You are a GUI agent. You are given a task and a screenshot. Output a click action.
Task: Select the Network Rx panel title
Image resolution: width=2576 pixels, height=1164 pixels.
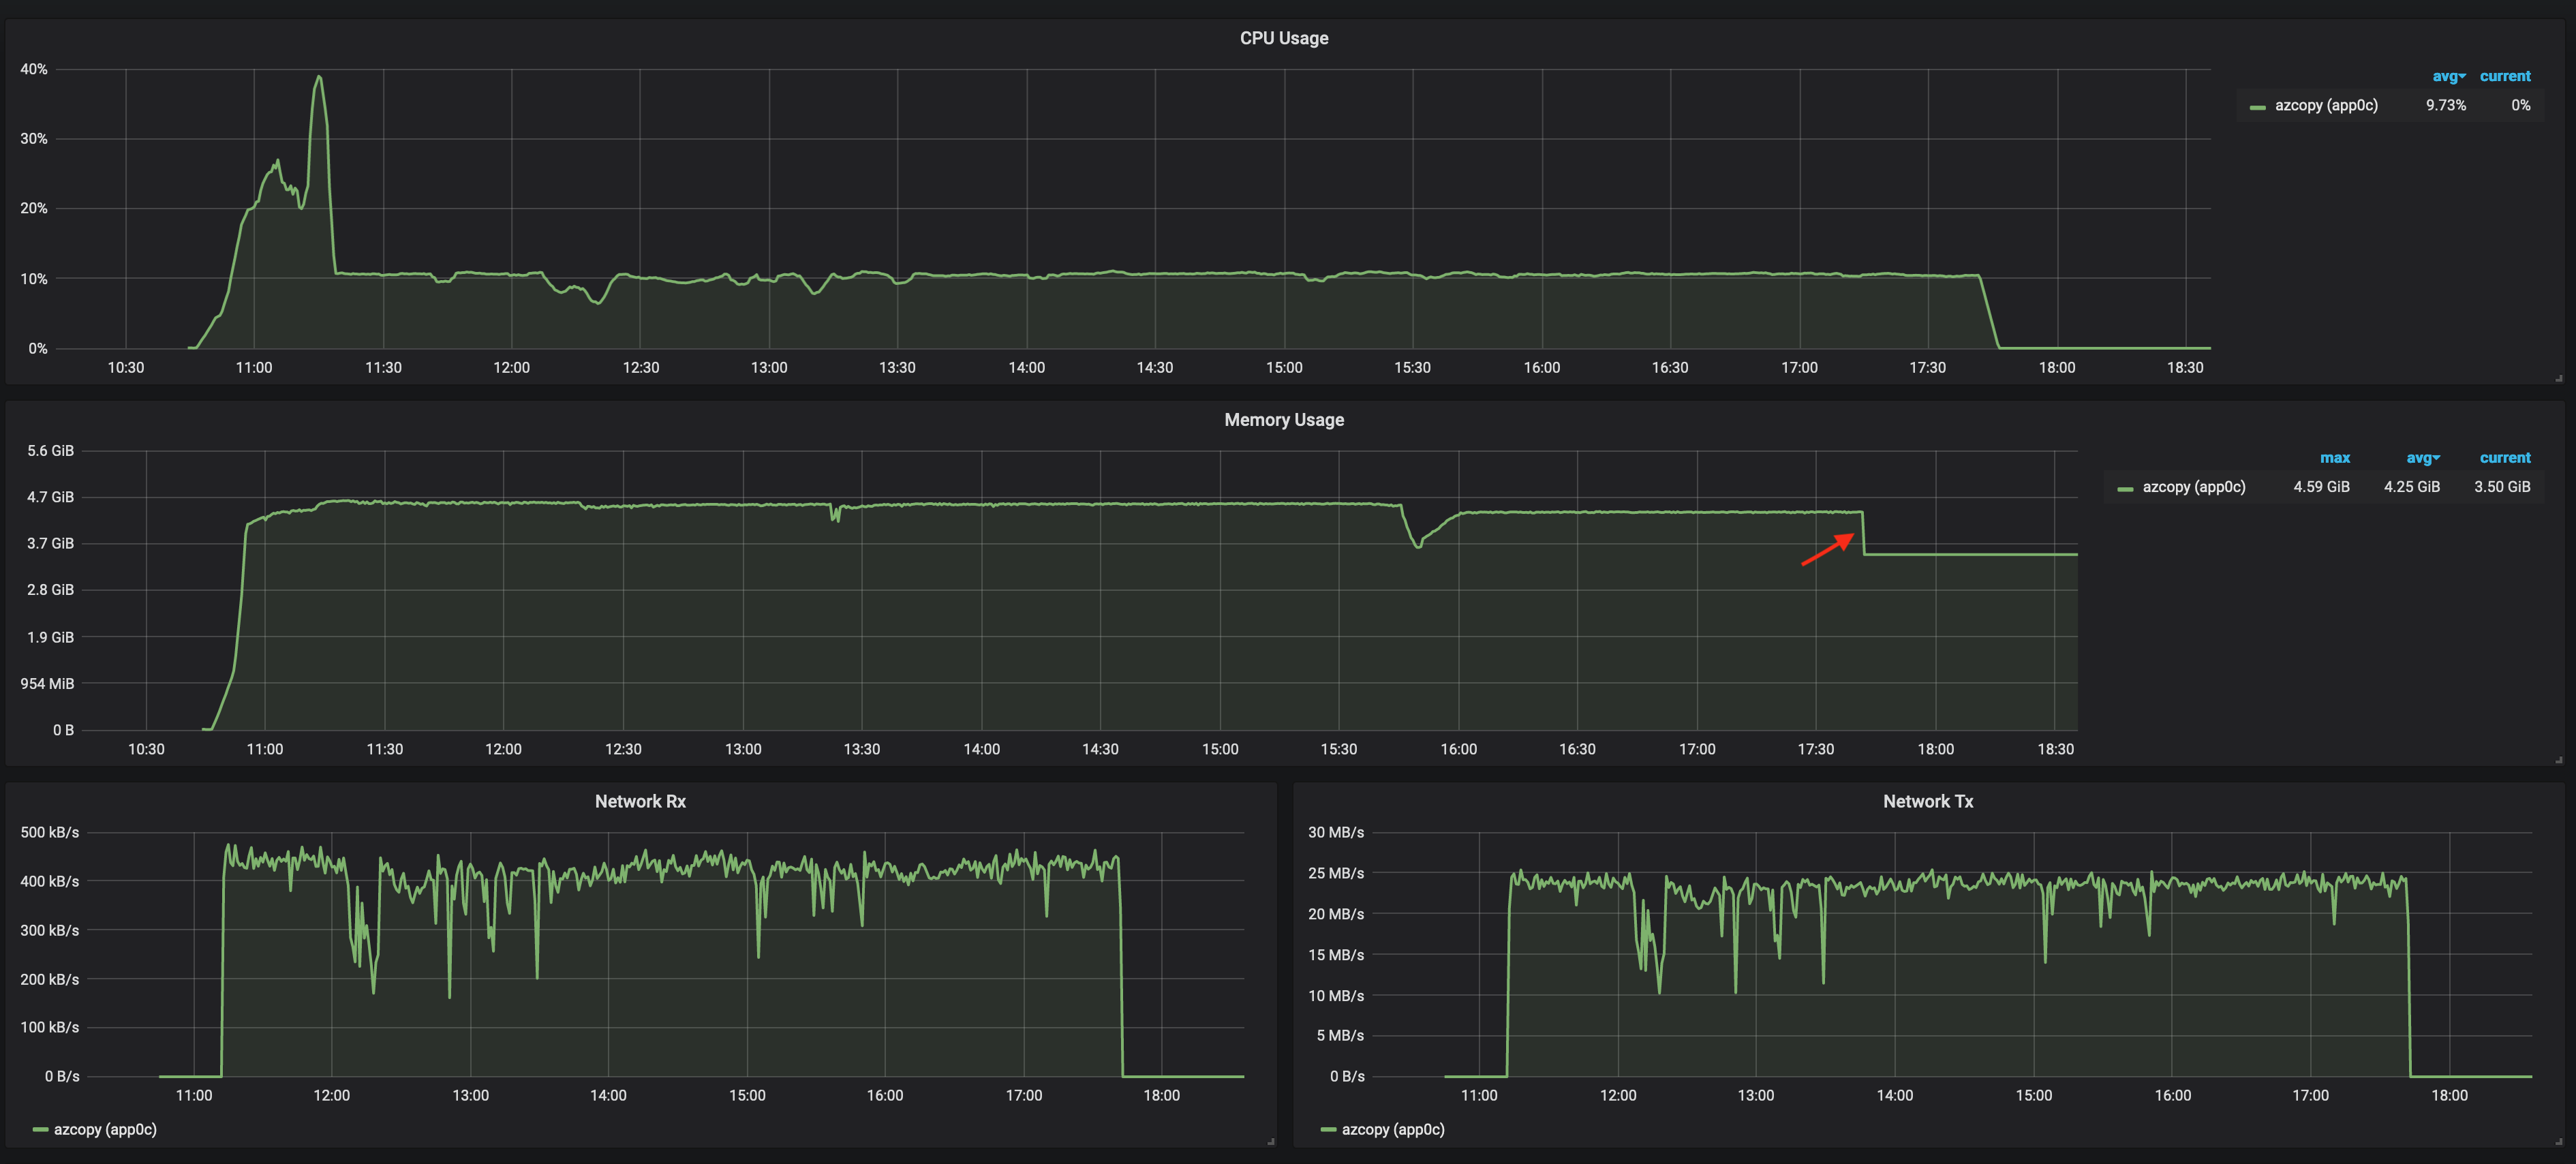(x=639, y=800)
